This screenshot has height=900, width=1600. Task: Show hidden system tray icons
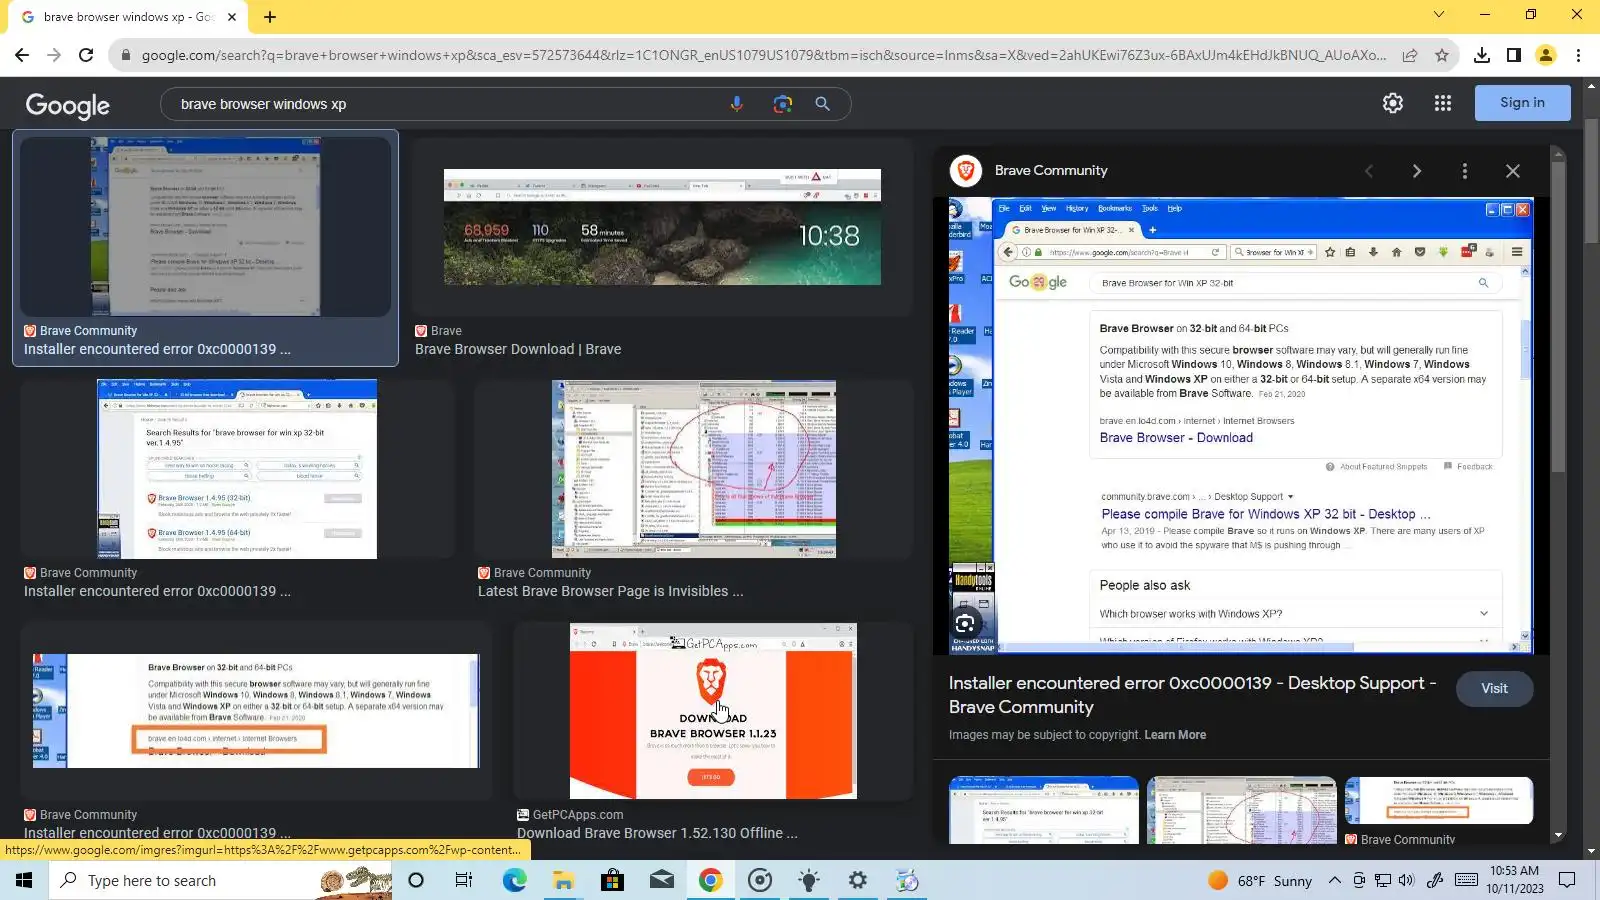1334,880
